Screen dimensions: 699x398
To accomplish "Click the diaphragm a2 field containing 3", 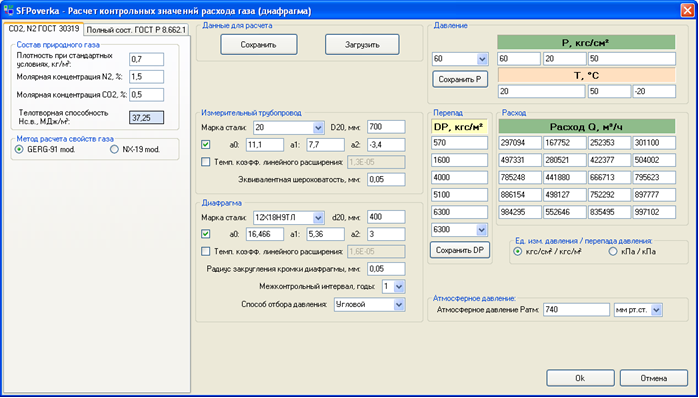I will (387, 234).
